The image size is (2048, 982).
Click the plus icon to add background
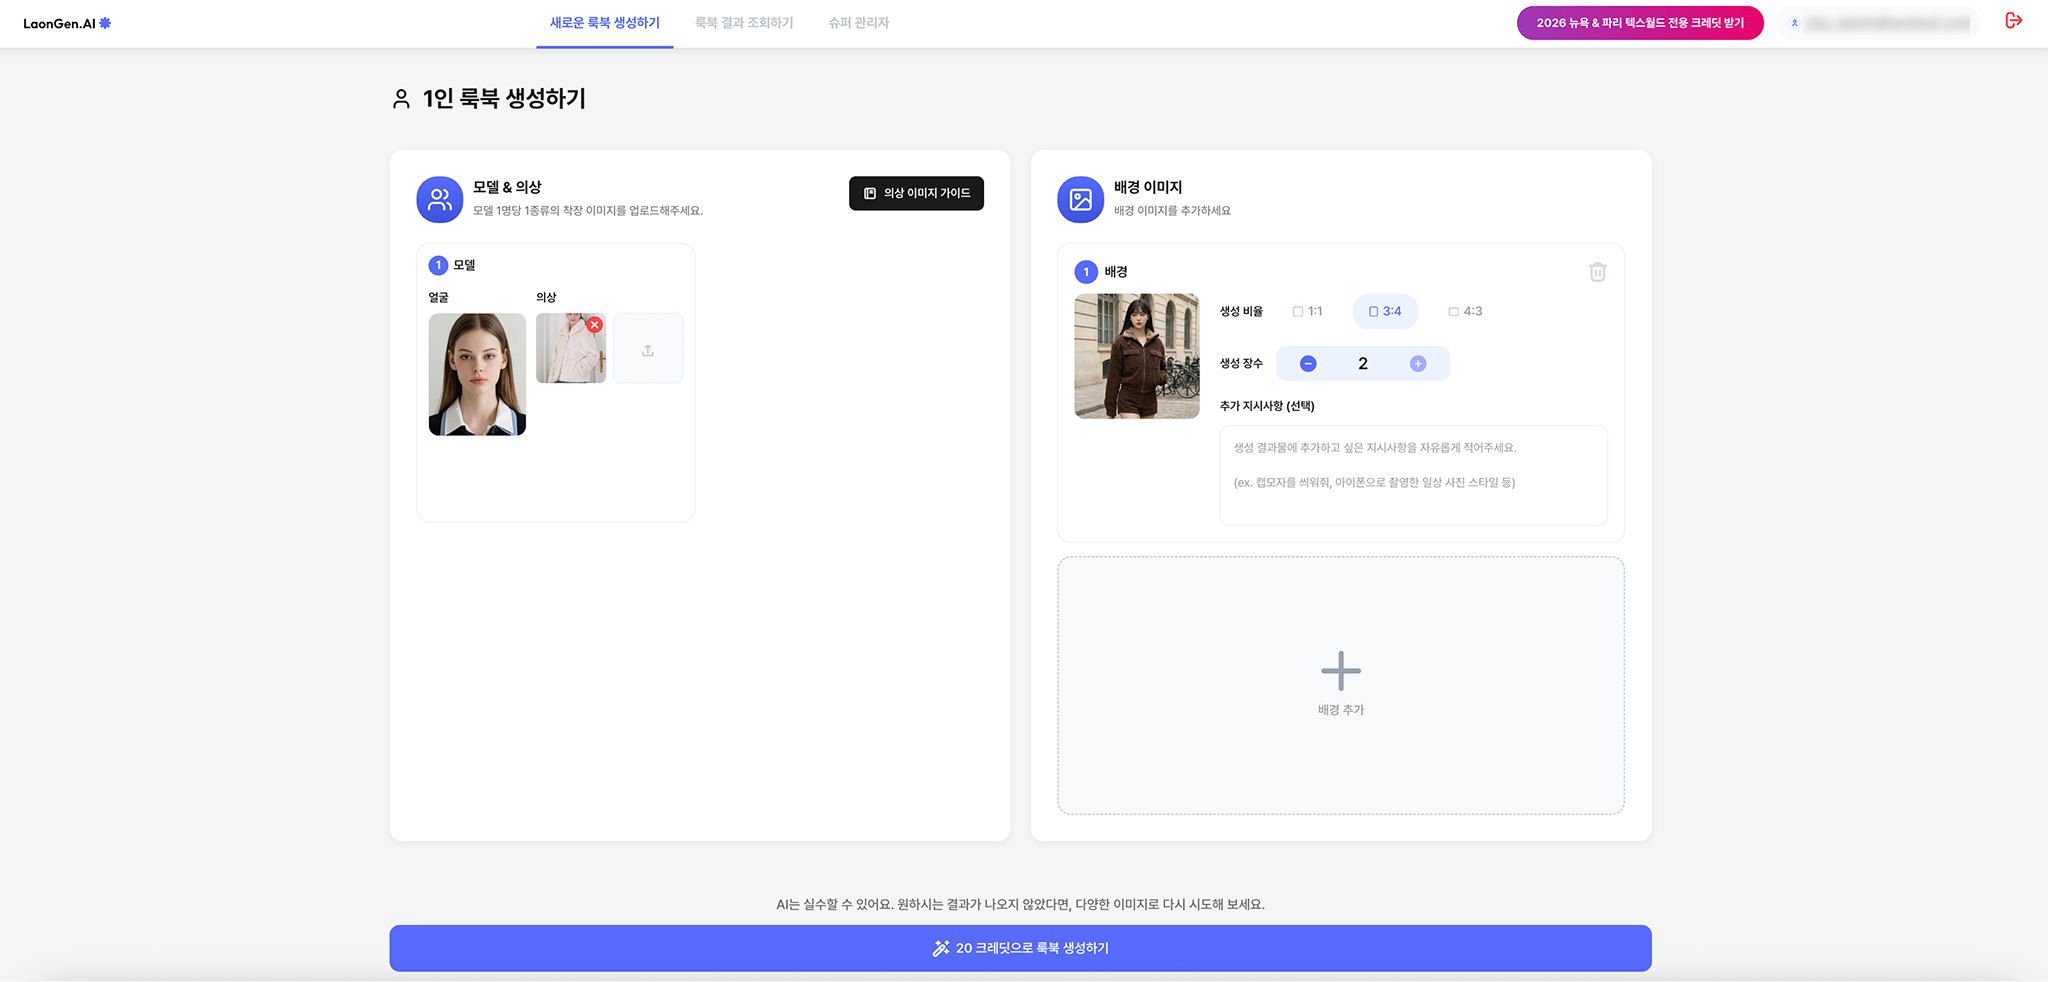[x=1340, y=671]
